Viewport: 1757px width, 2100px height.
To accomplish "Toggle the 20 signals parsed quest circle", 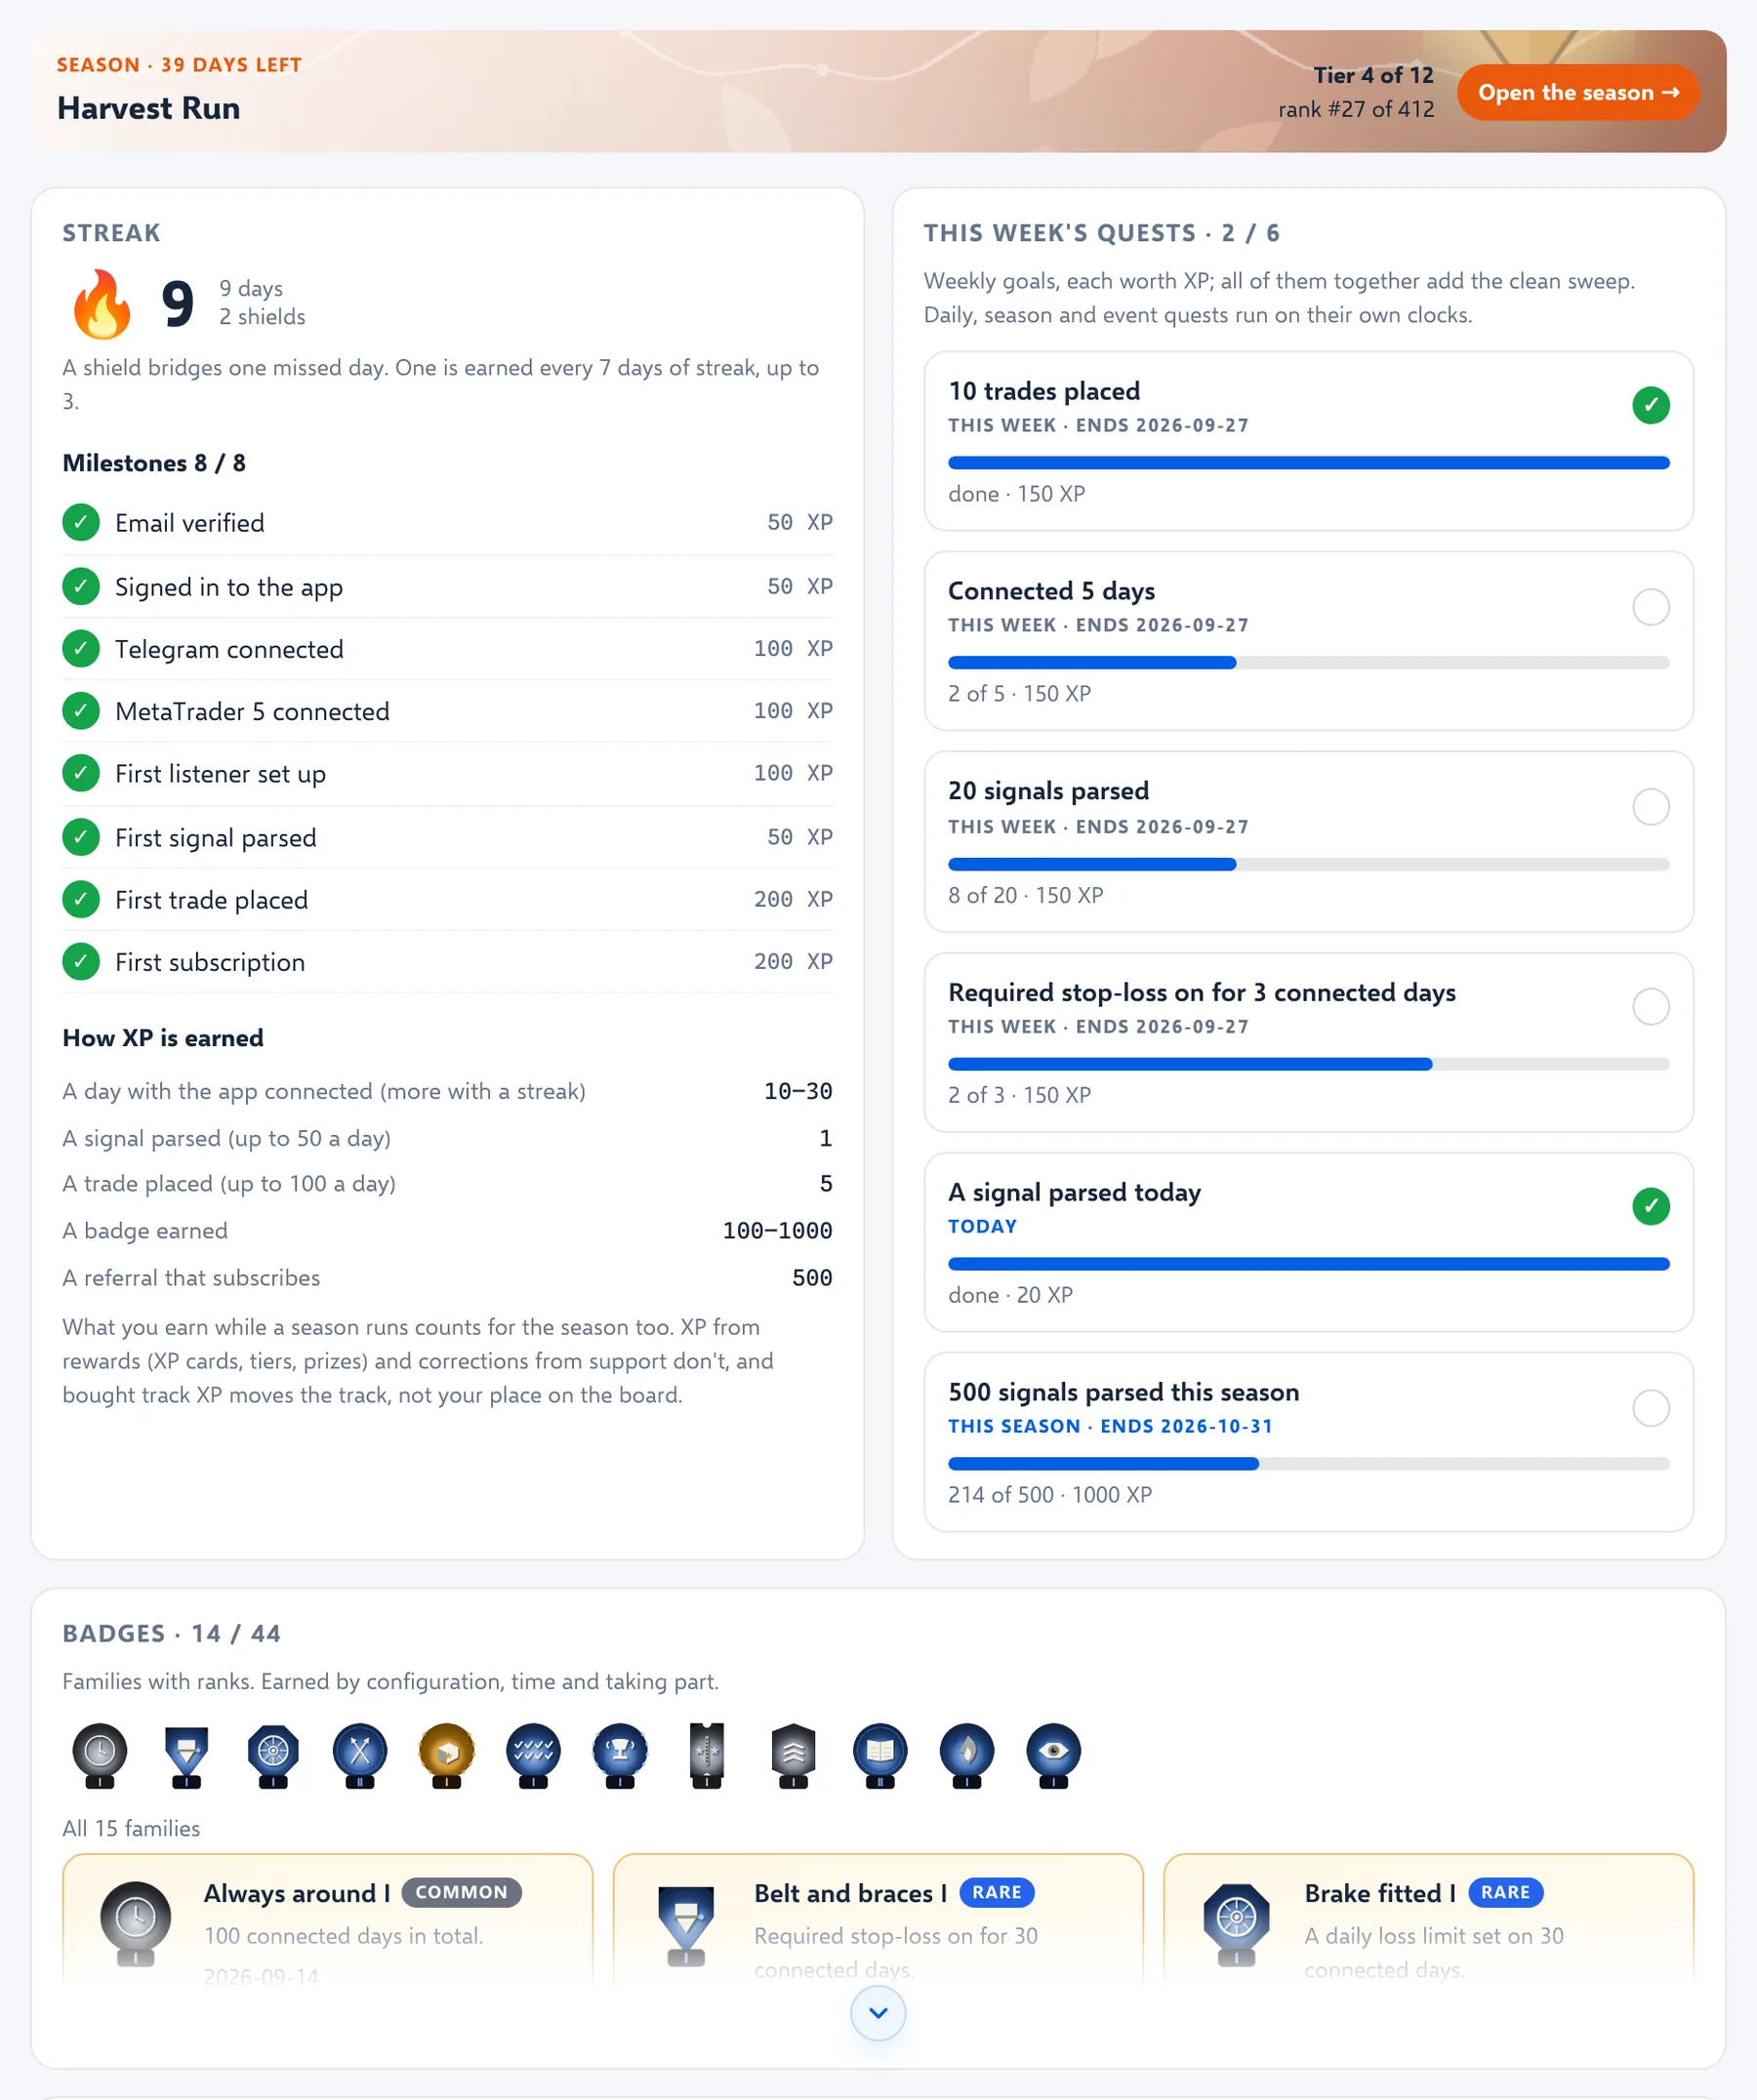I will [1650, 806].
